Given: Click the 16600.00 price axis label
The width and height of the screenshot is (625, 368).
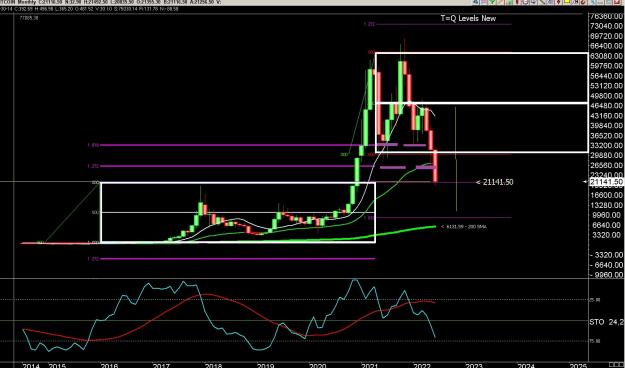Looking at the screenshot, I should (606, 195).
